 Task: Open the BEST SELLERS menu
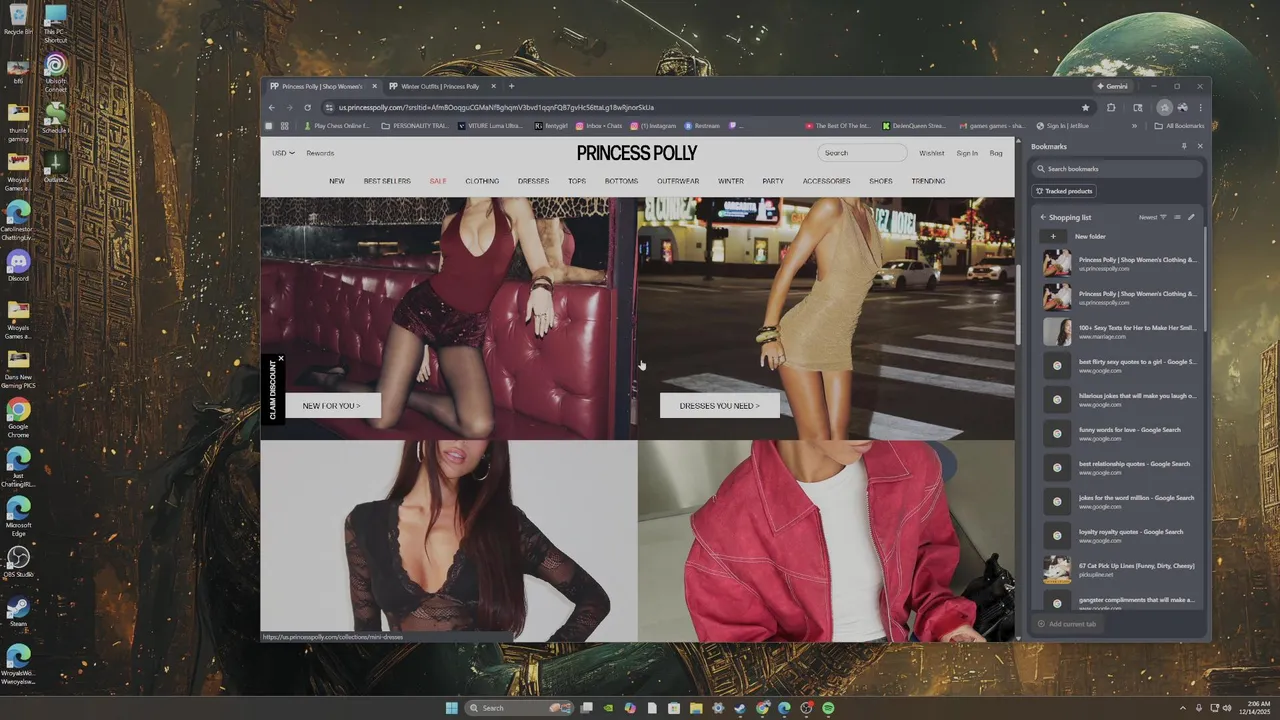click(x=387, y=181)
